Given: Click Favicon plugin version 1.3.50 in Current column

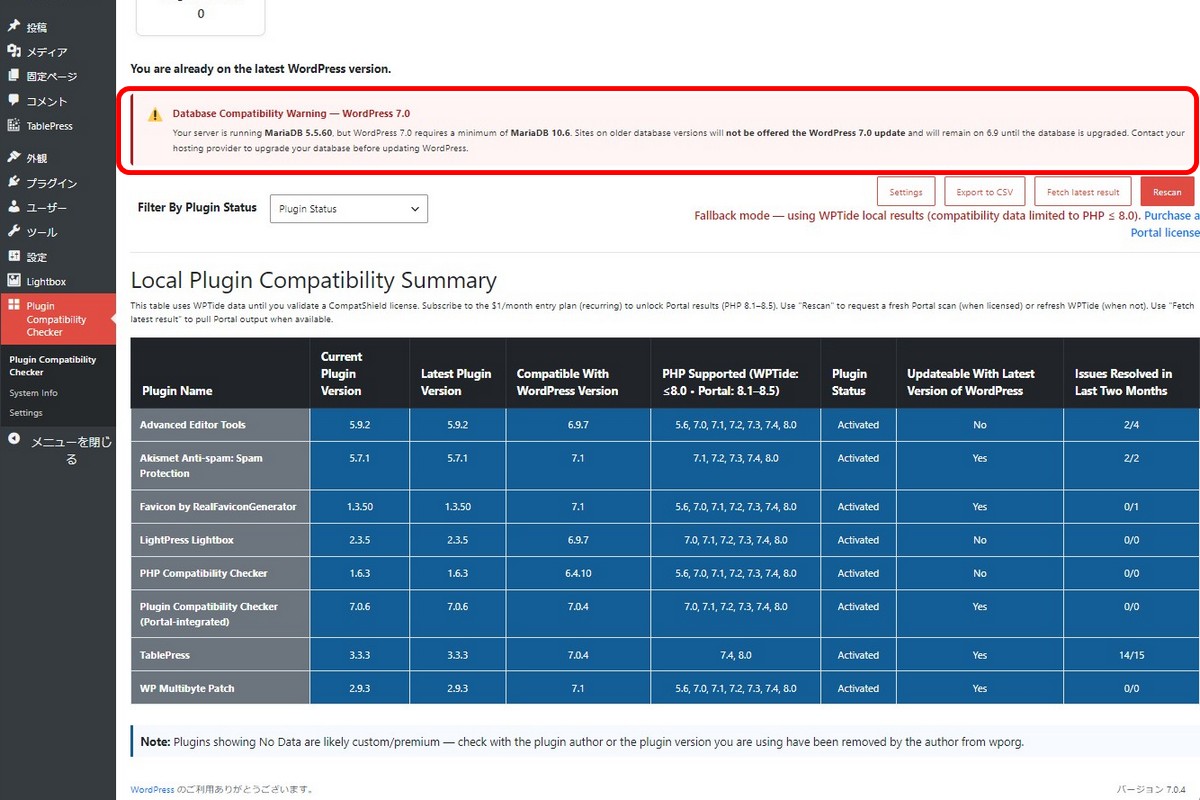Looking at the screenshot, I should point(359,507).
